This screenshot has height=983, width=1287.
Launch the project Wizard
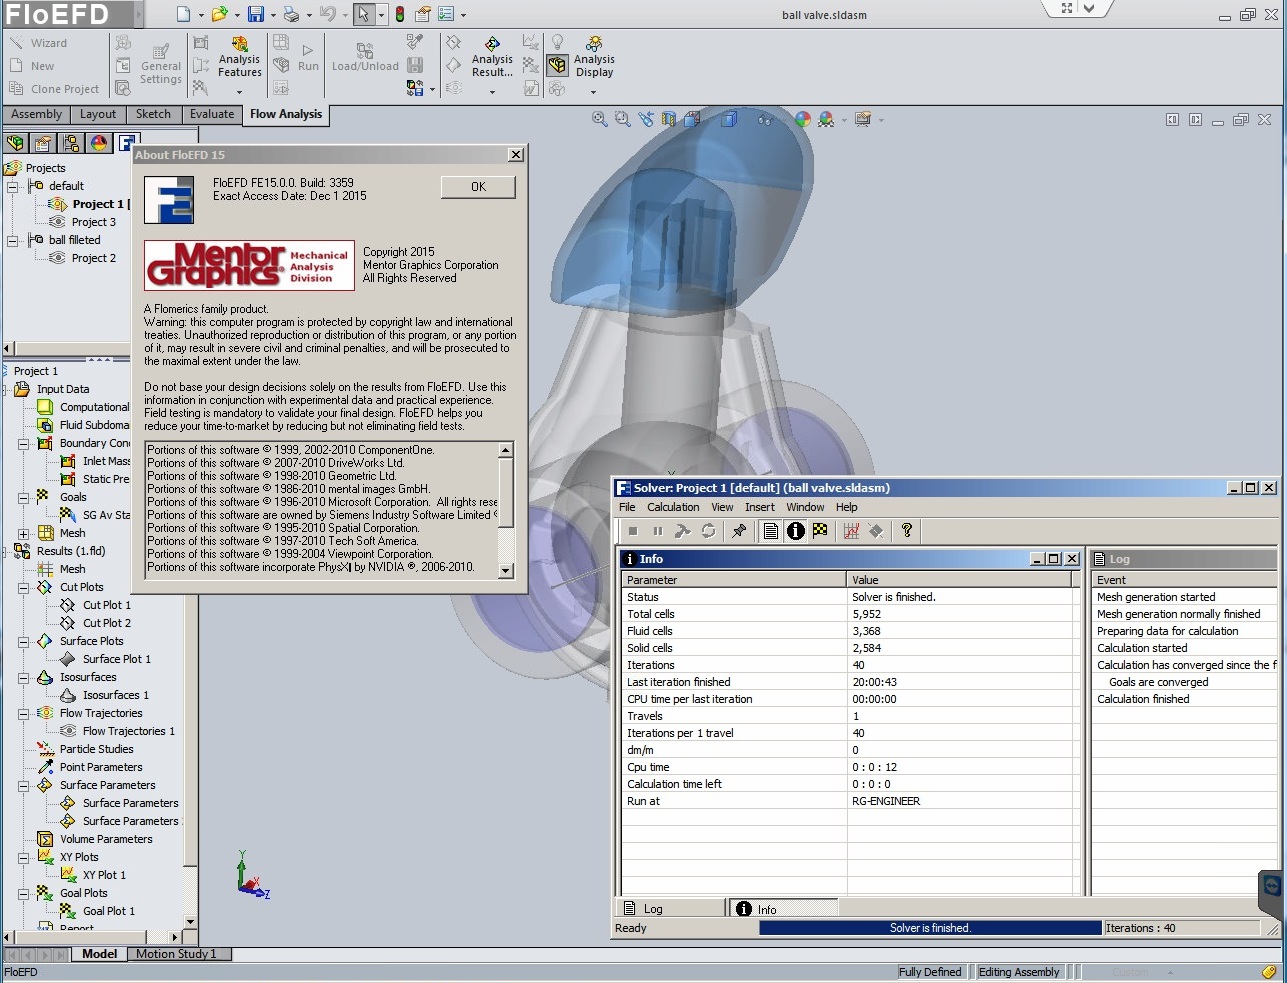point(40,43)
